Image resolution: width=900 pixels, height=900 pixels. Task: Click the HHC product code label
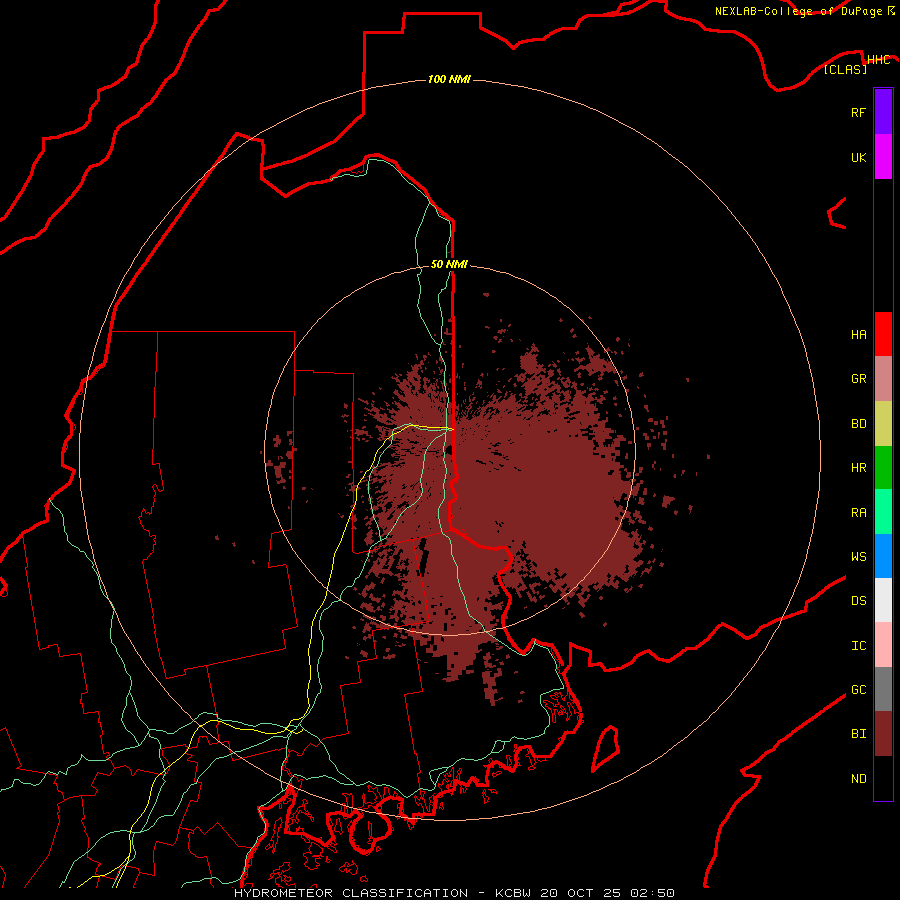878,60
